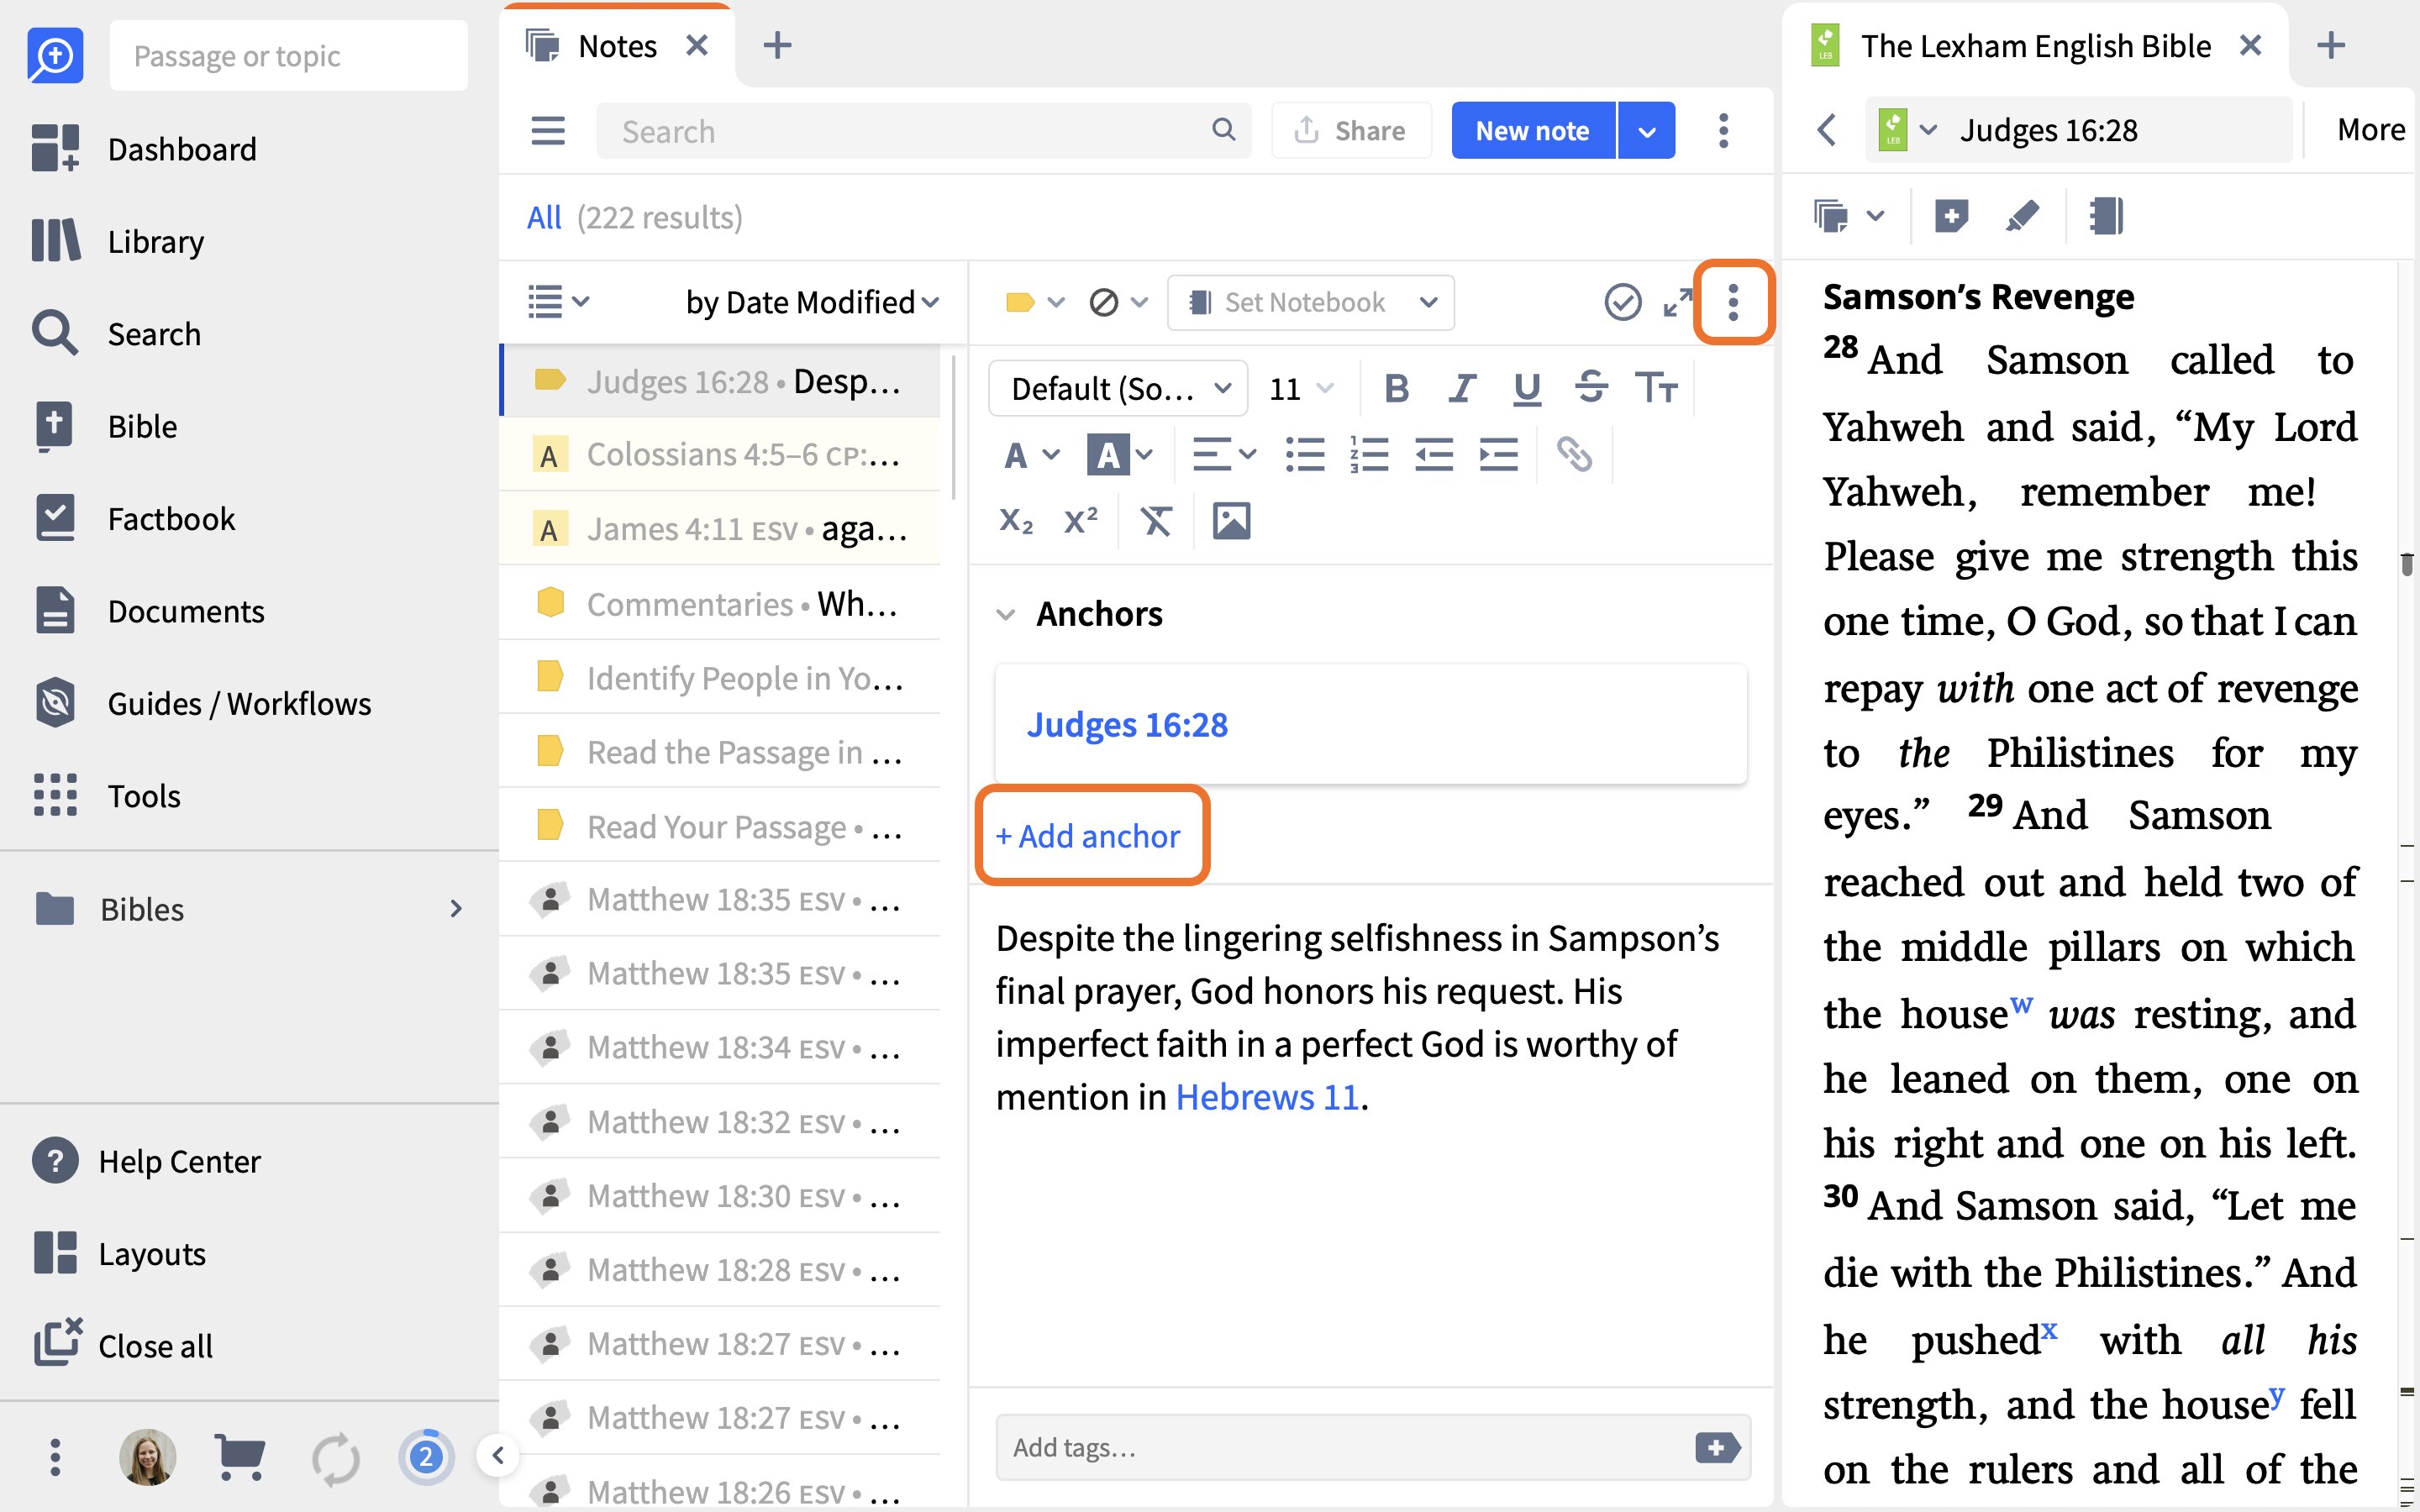Open the font family dropdown
This screenshot has width=2420, height=1512.
(1118, 388)
